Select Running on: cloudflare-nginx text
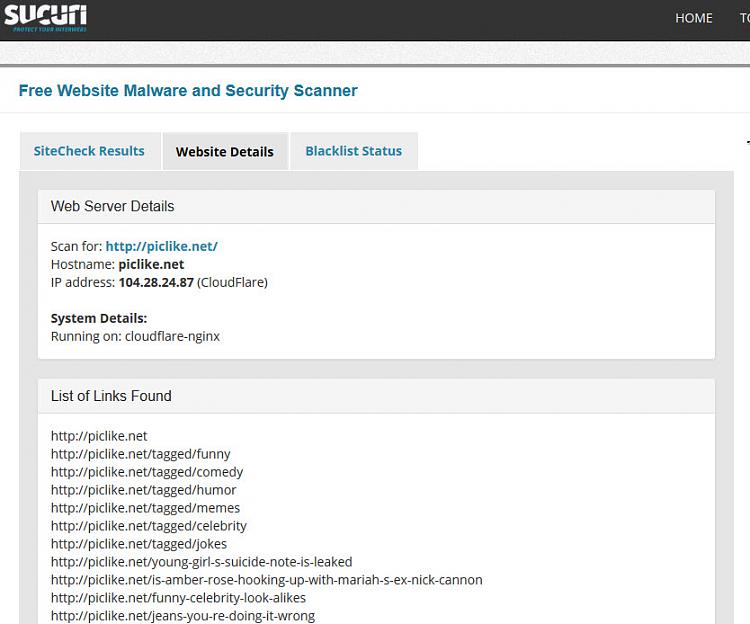The image size is (750, 624). [x=135, y=337]
